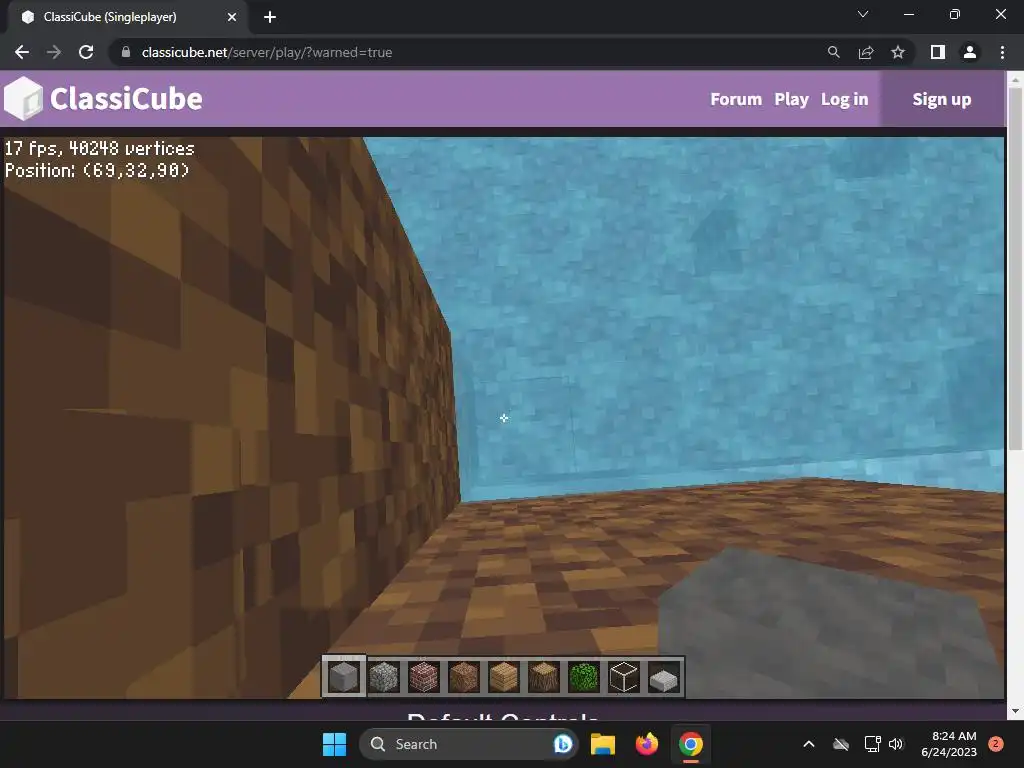Go to Log in page
Screen dimensions: 1024x768
pyautogui.click(x=844, y=99)
